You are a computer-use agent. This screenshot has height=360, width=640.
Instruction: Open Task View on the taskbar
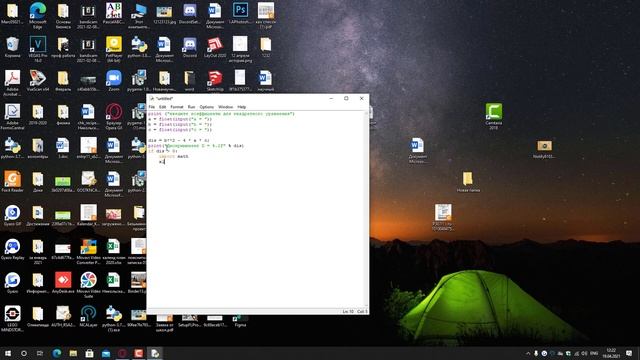click(x=40, y=353)
